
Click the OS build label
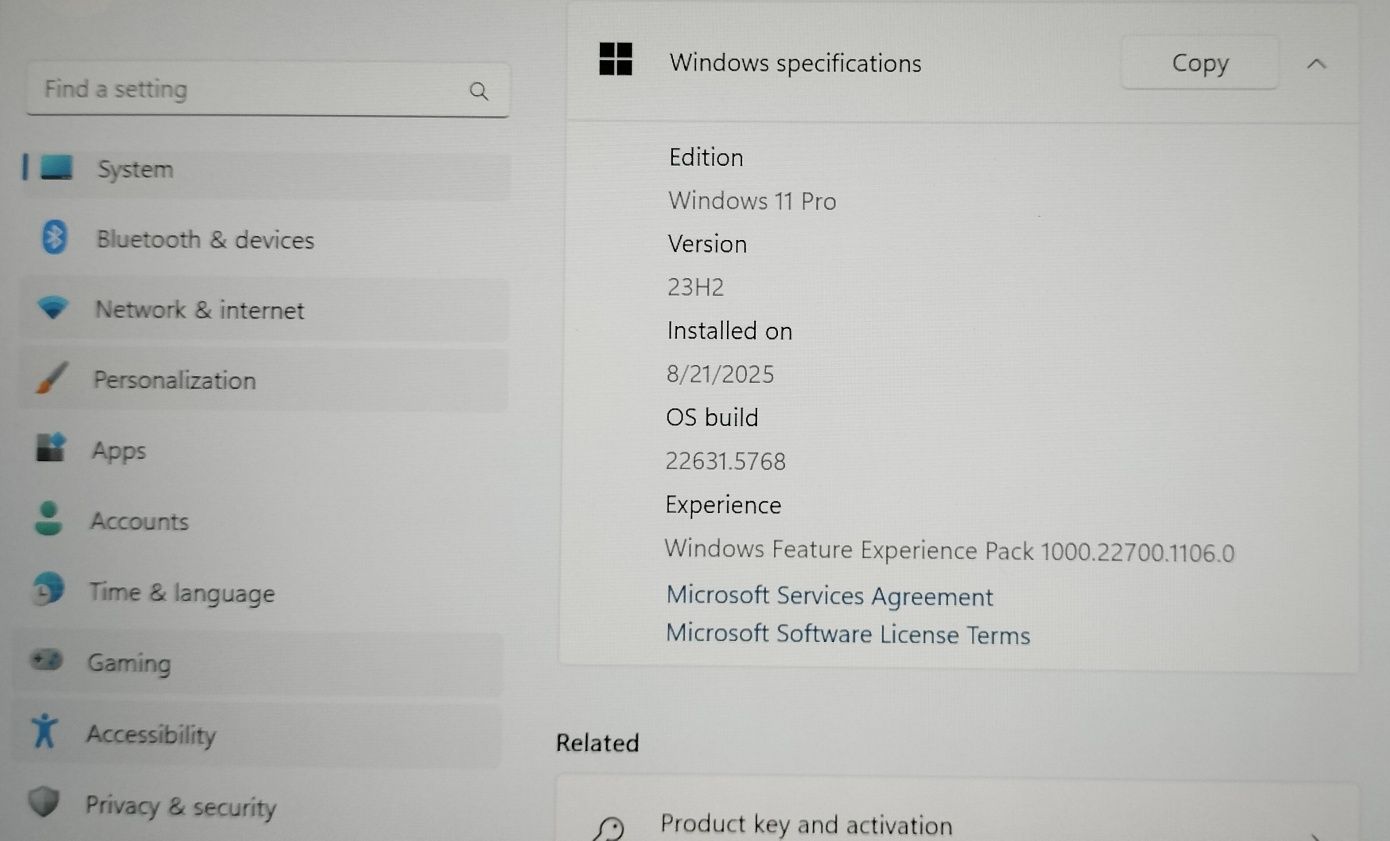tap(712, 417)
